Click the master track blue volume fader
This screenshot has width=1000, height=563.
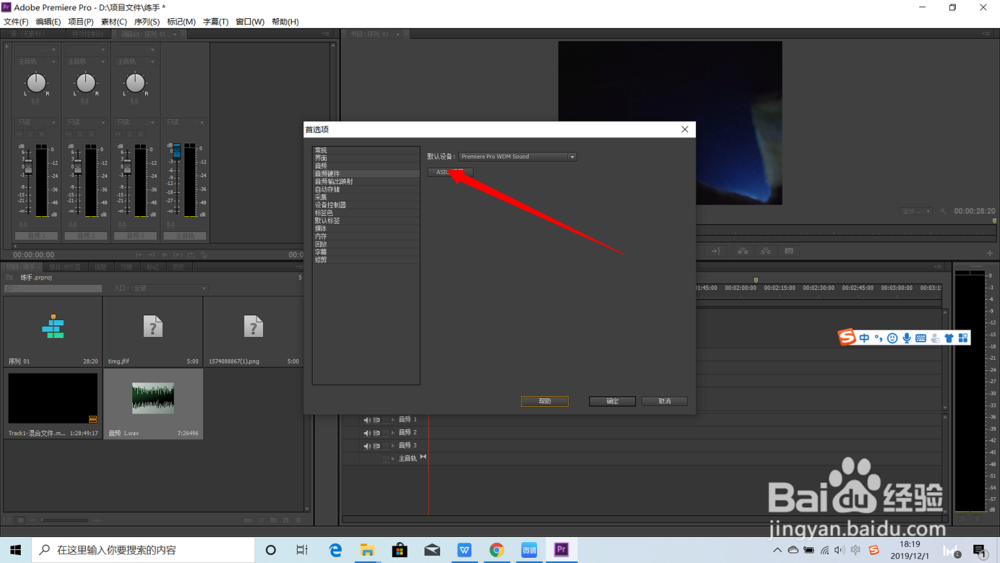coord(177,152)
